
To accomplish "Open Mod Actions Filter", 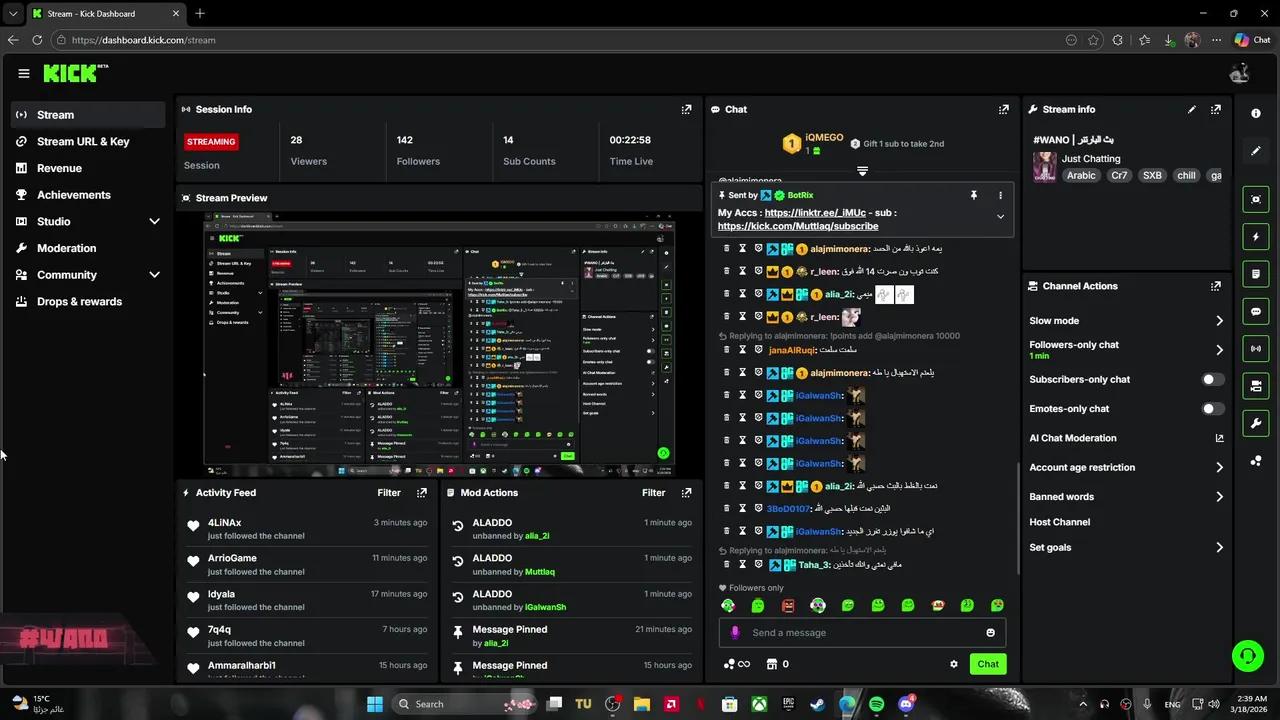I will [x=653, y=493].
